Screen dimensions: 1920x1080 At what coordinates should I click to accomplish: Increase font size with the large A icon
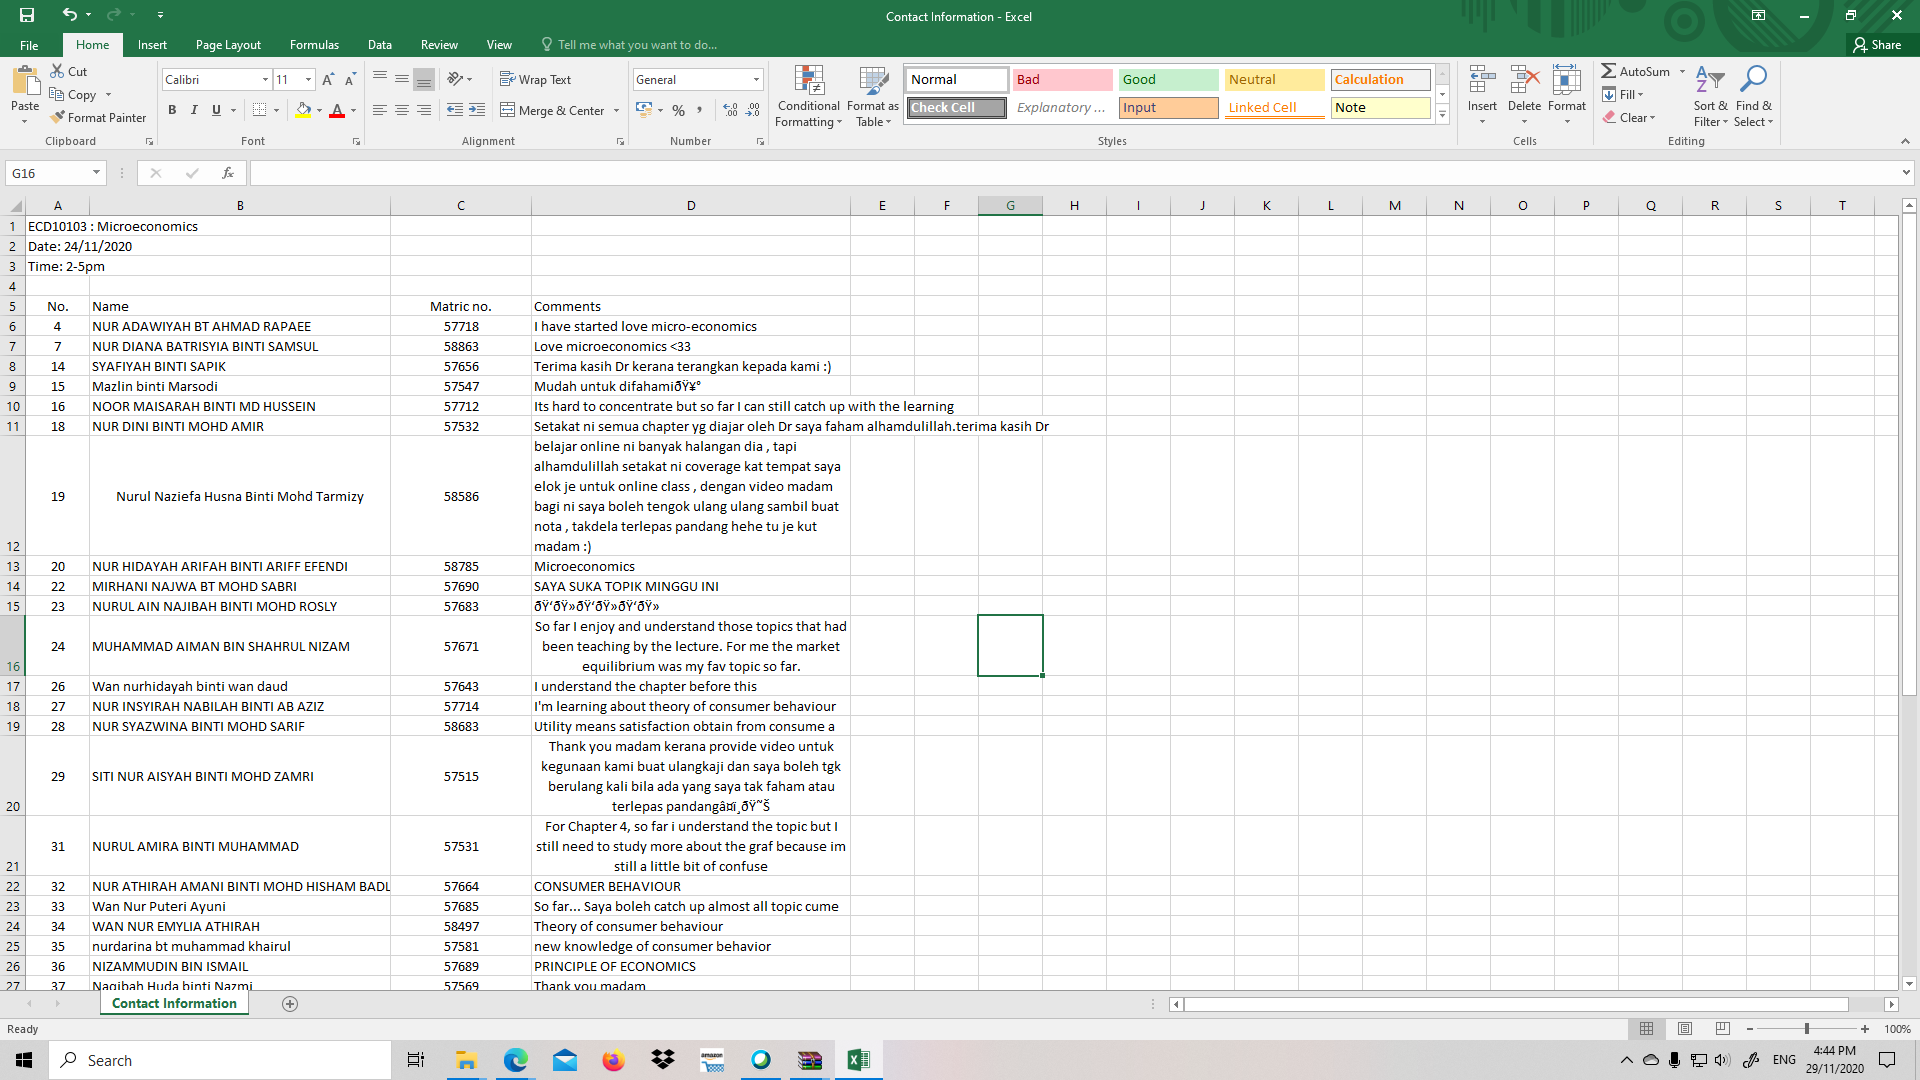click(328, 79)
